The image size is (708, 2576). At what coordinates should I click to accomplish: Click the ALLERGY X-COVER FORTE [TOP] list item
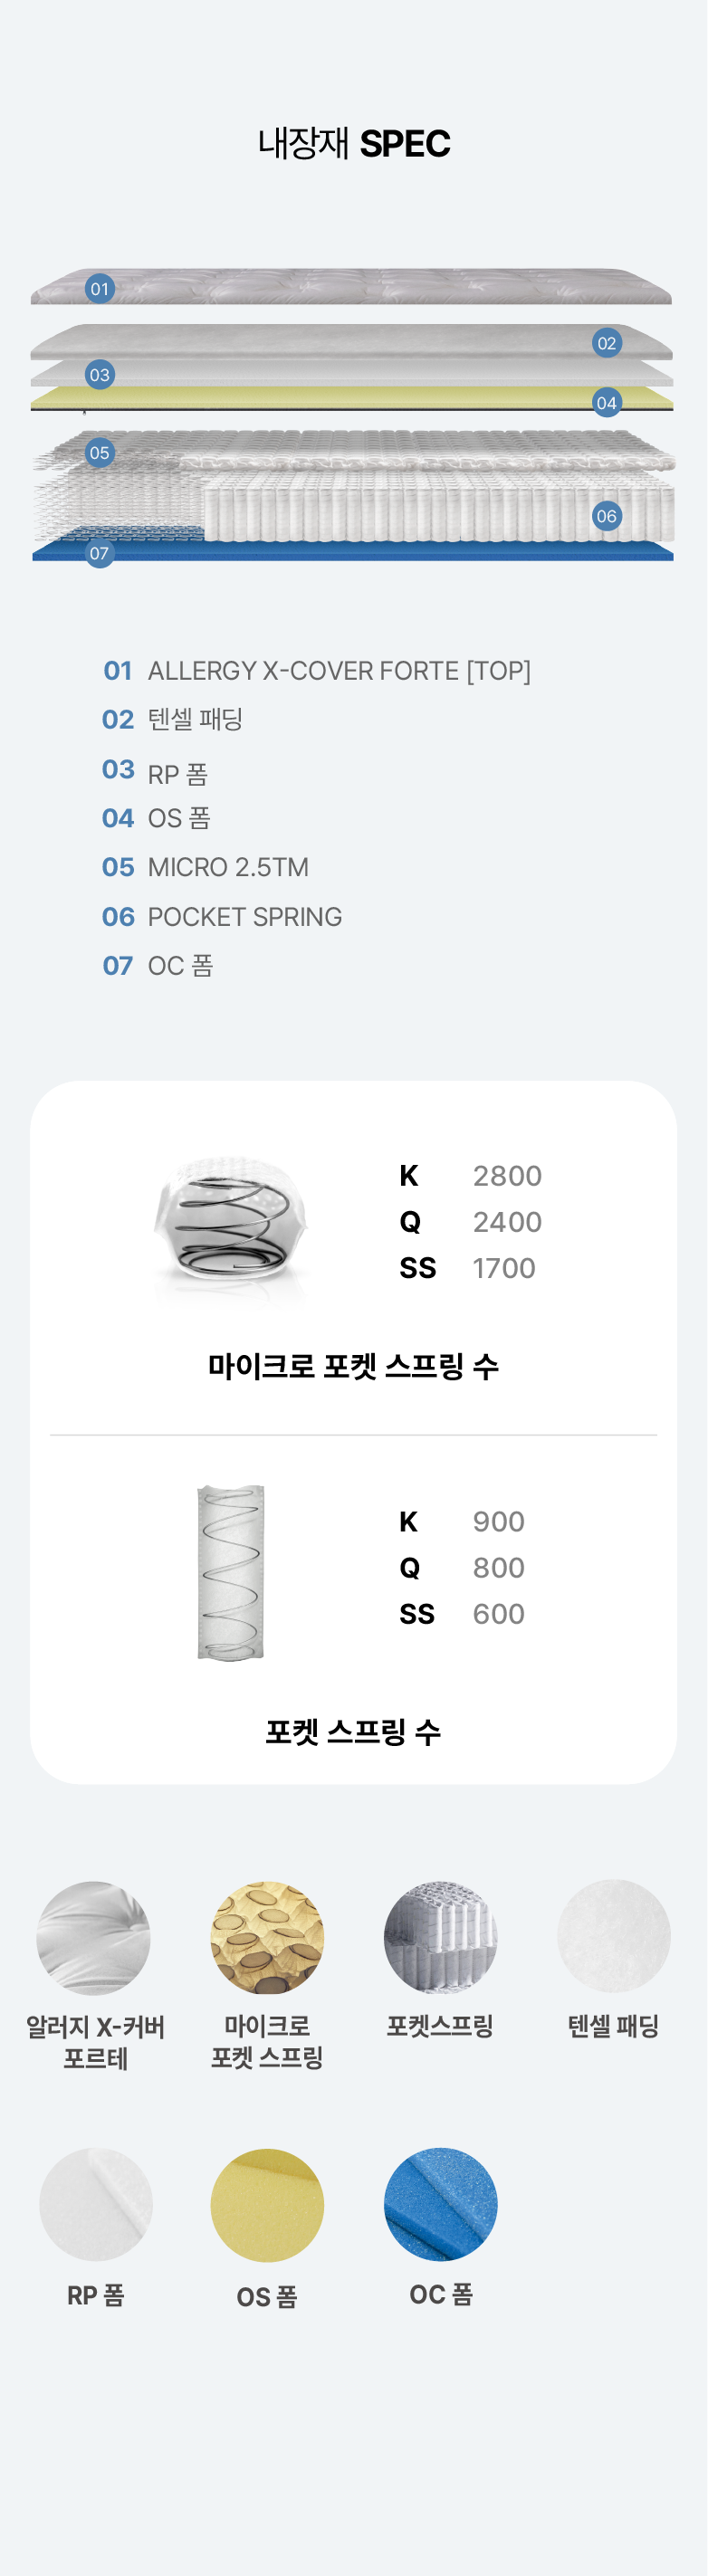tap(338, 670)
